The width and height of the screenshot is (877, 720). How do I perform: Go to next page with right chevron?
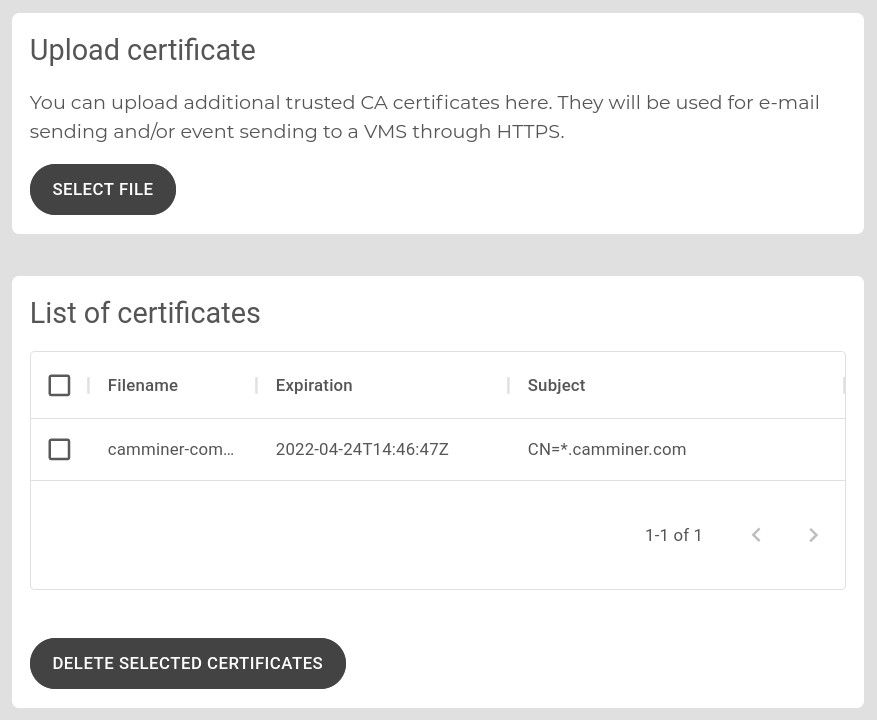click(x=813, y=535)
